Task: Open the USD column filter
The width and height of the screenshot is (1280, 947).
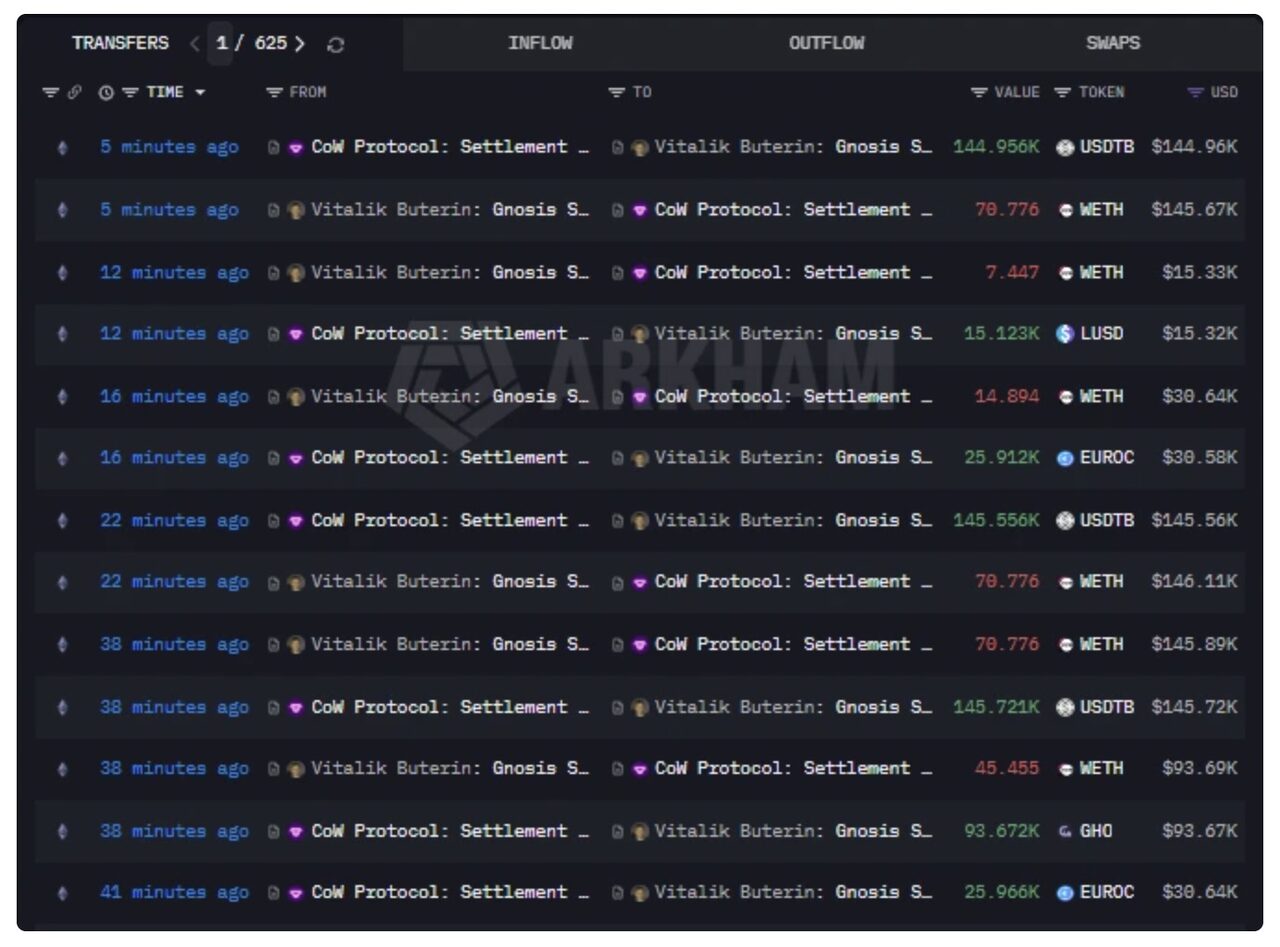Action: (x=1195, y=92)
